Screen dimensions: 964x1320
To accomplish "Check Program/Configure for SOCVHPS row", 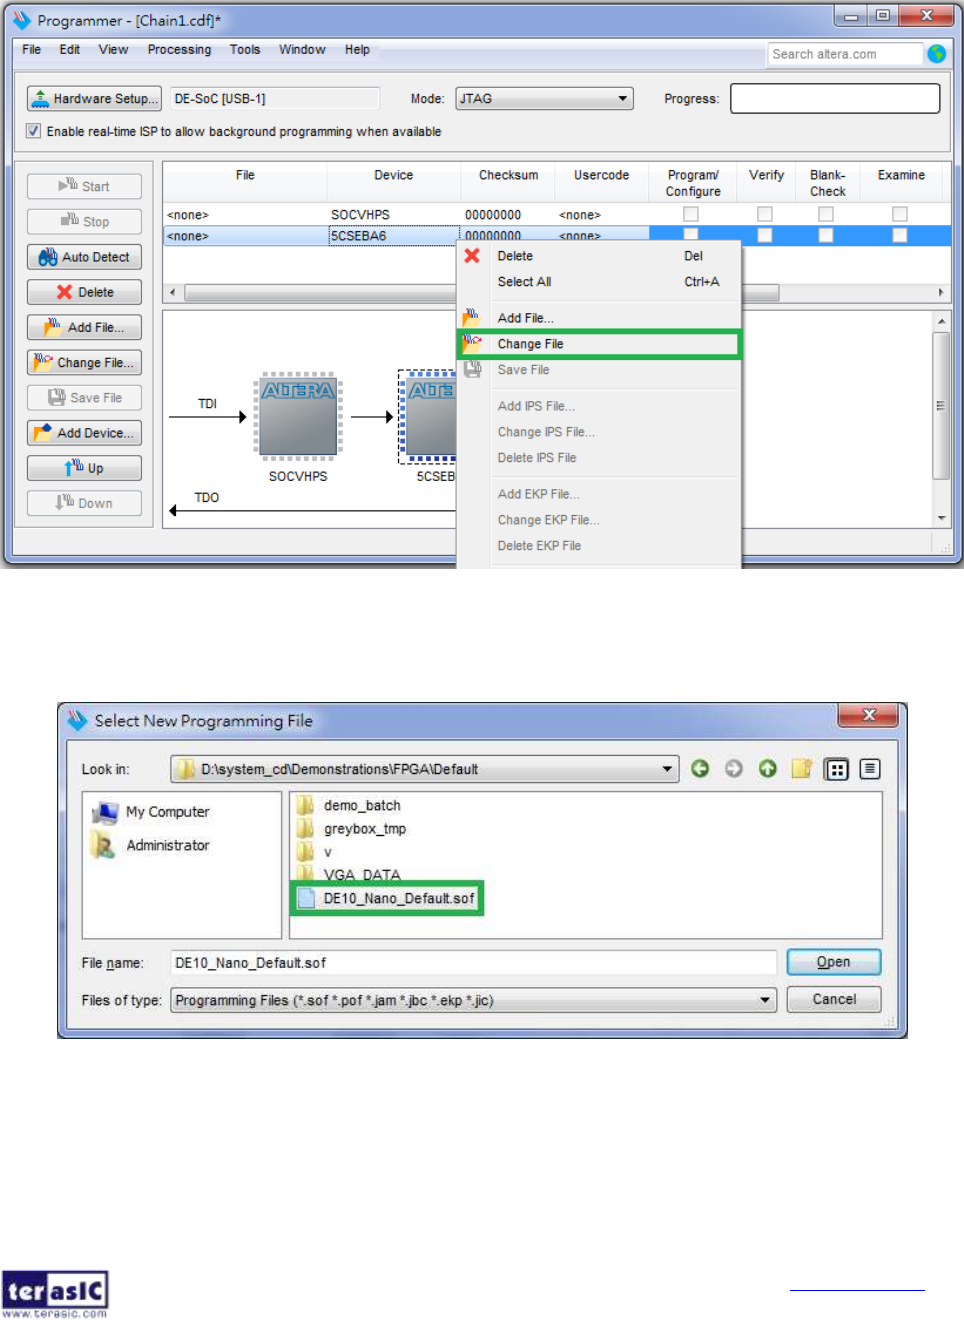I will pos(690,214).
